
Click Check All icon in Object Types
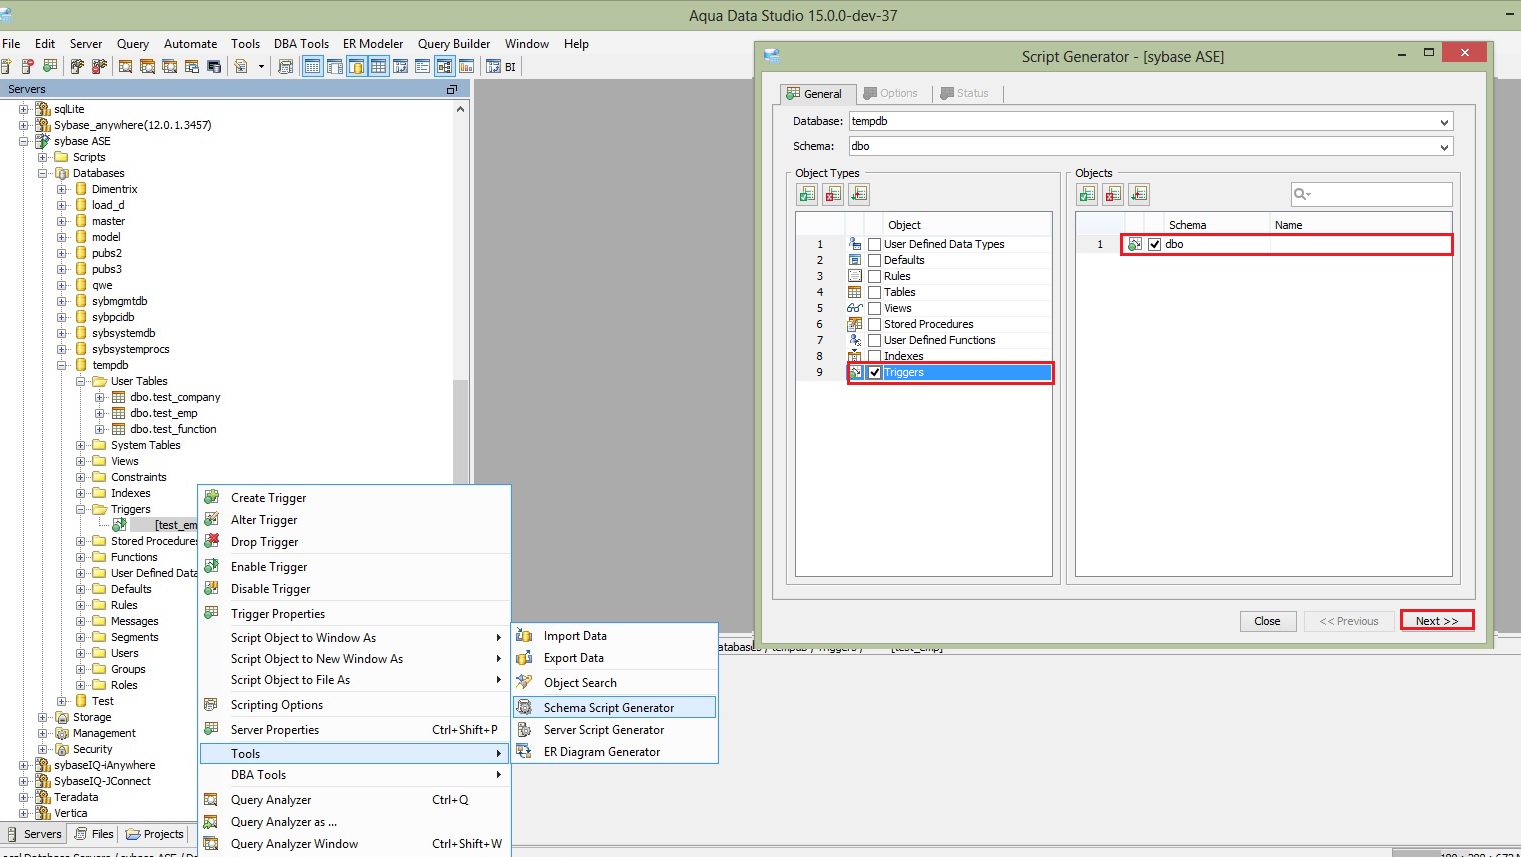point(807,194)
